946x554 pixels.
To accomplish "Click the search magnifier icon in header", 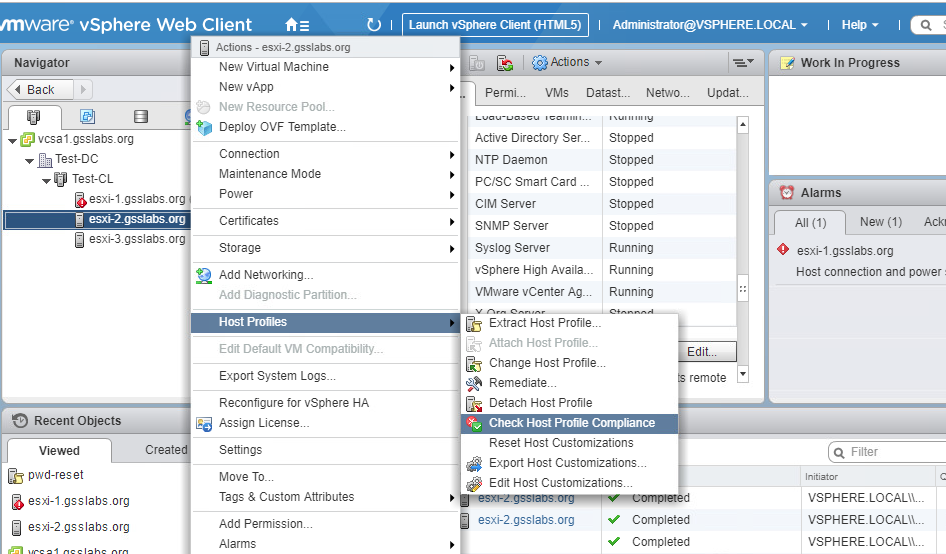I will (x=925, y=25).
